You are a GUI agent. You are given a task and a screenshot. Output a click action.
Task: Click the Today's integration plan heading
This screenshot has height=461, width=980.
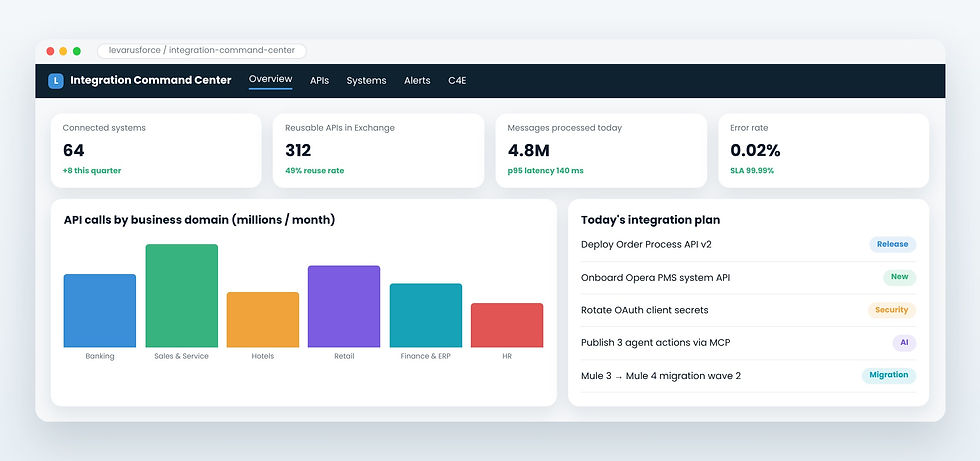tap(651, 220)
